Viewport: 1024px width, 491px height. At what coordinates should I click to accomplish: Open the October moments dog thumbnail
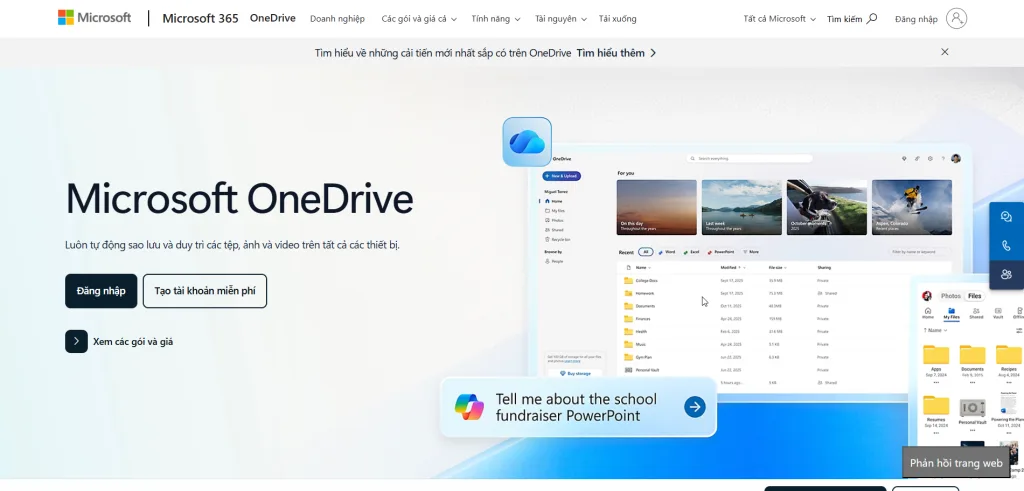(827, 208)
